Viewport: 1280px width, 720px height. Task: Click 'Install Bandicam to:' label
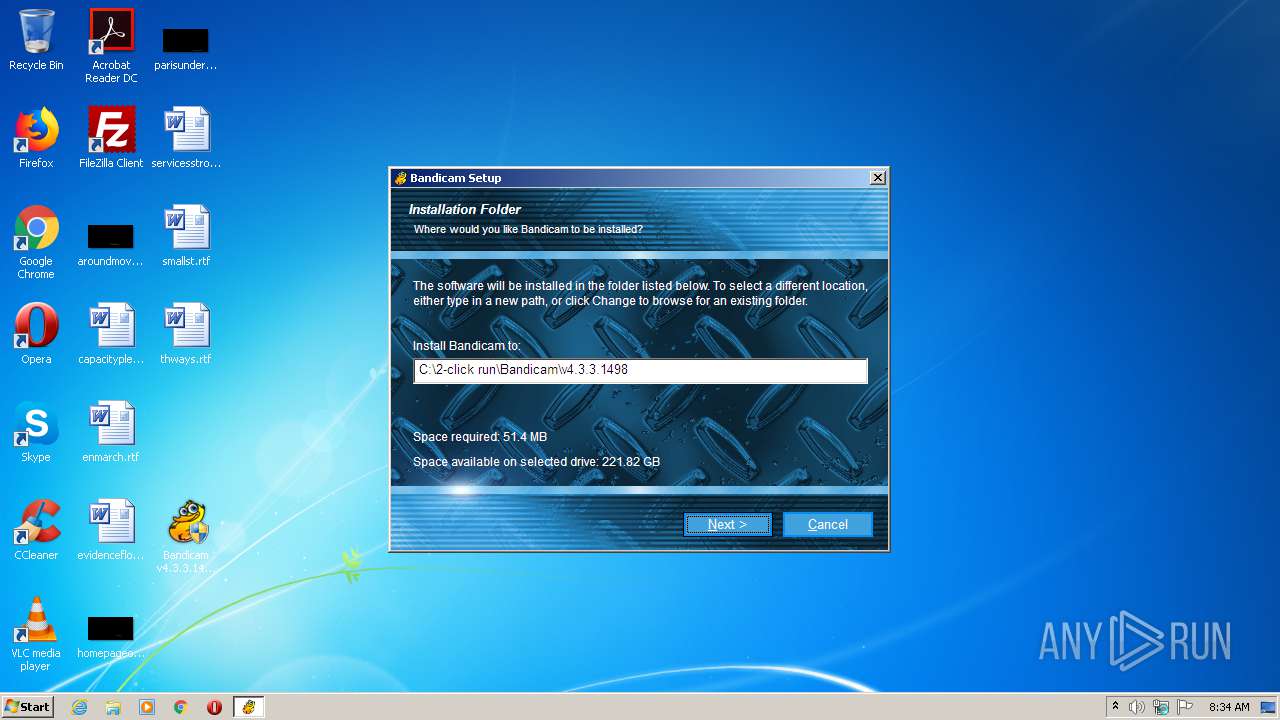coord(467,345)
